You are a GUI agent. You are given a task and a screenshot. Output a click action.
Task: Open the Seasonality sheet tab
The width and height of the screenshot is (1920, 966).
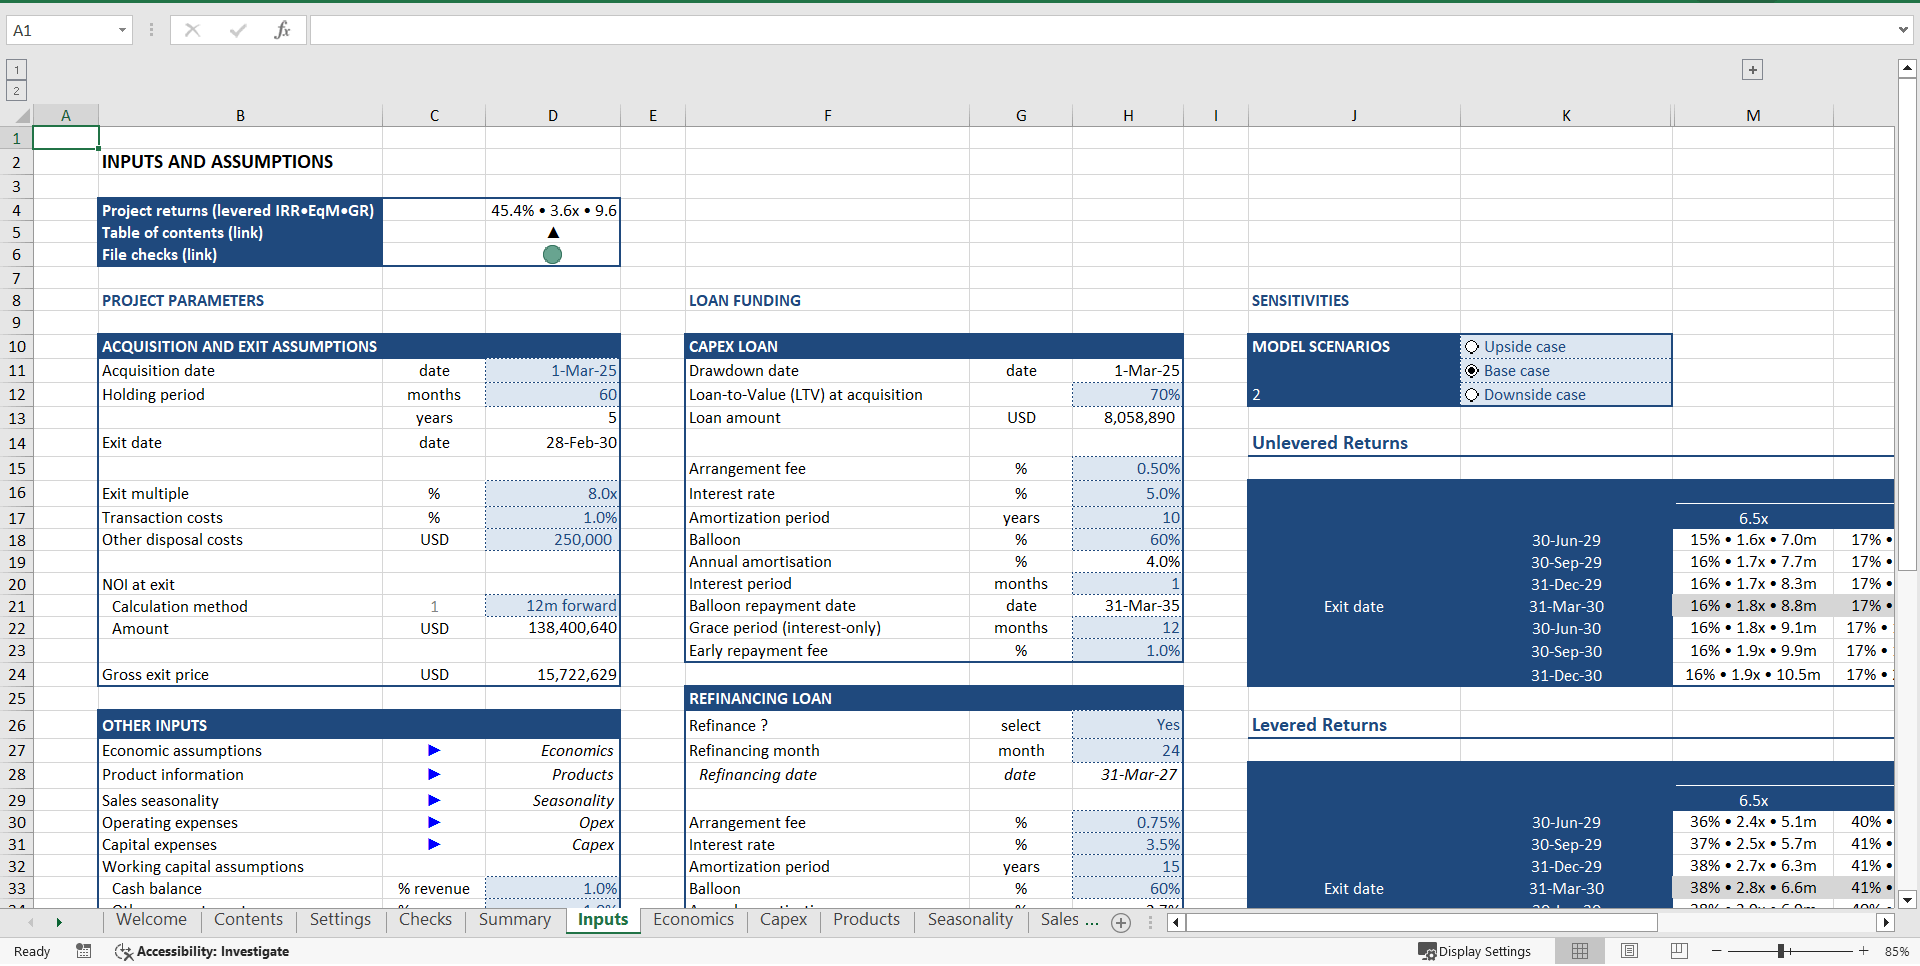click(970, 920)
